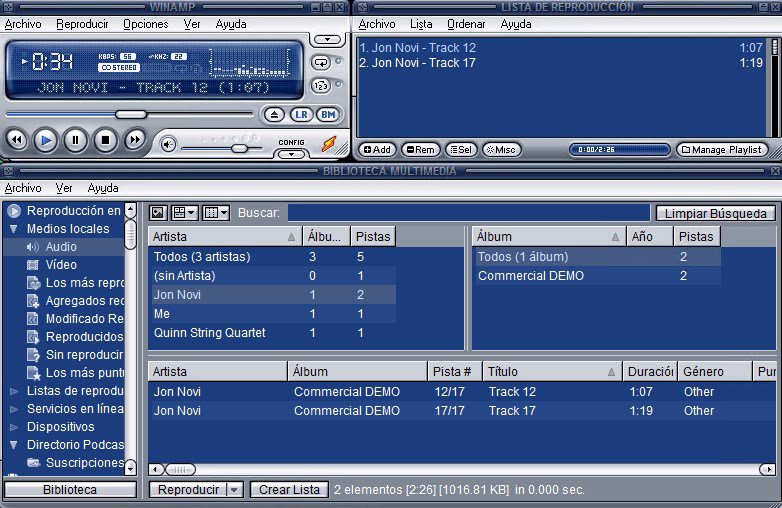Click the Modificado Recientemente icon
This screenshot has width=782, height=508.
pyautogui.click(x=33, y=319)
